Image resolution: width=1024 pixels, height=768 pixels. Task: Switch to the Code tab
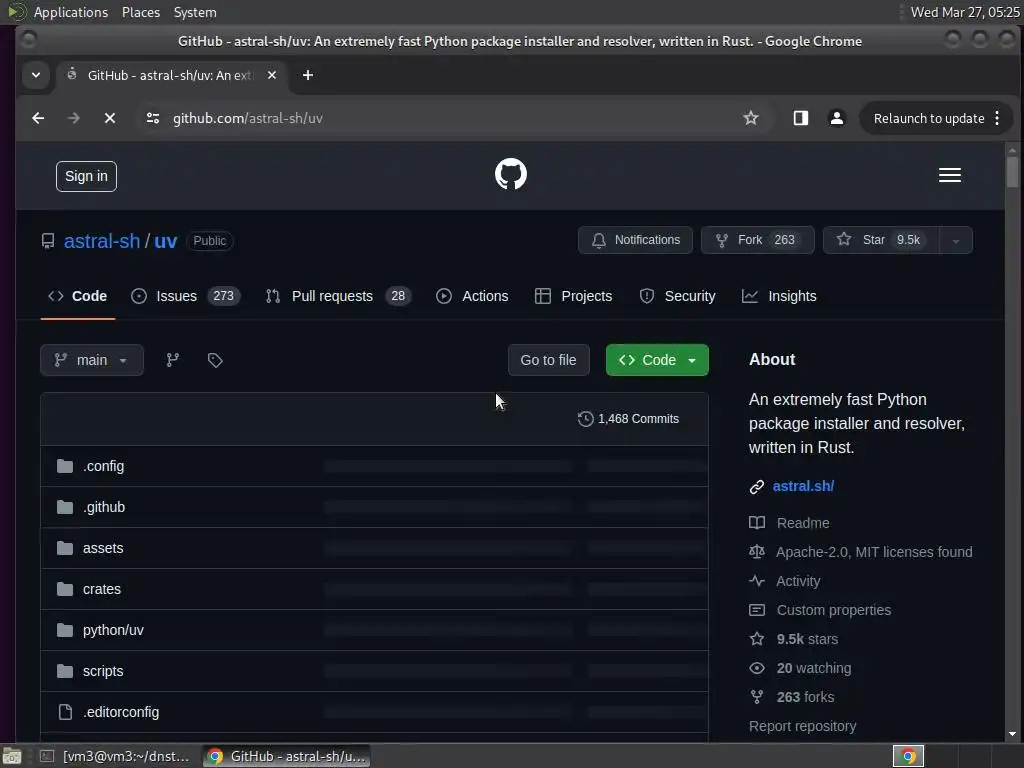[78, 296]
